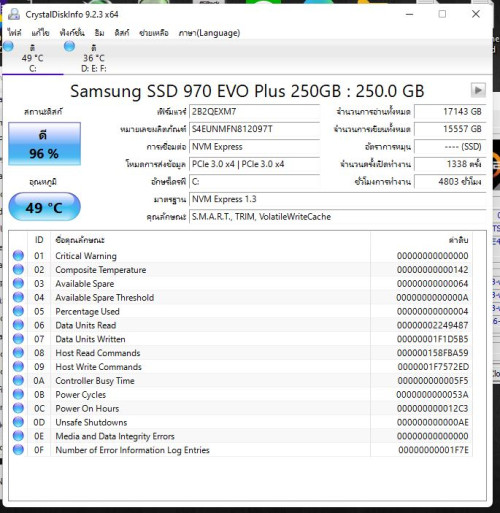The width and height of the screenshot is (500, 513).
Task: Select the Composite Temperature attribute name
Action: [x=101, y=270]
